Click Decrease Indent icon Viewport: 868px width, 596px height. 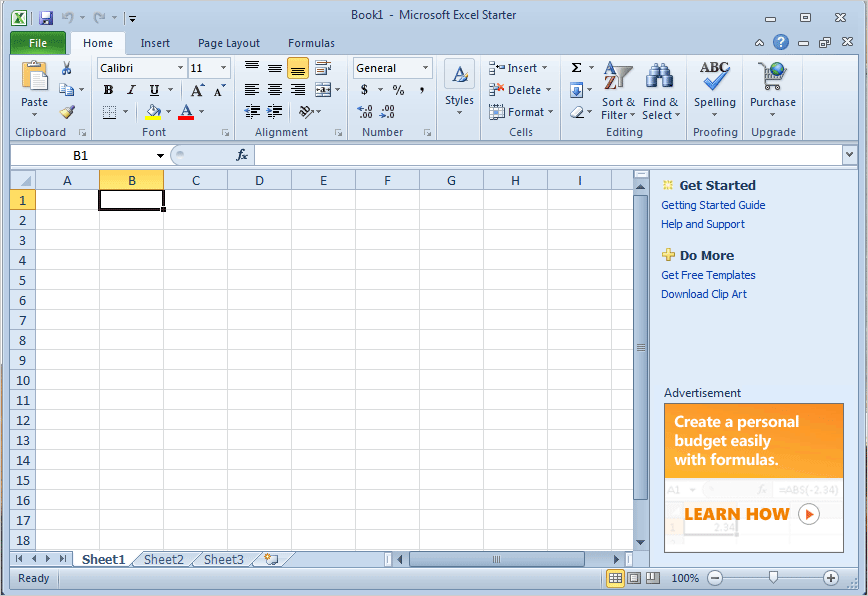pos(252,112)
